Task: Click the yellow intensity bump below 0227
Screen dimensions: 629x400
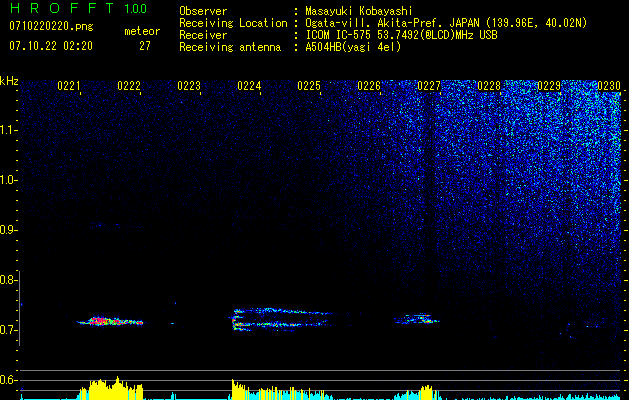Action: (425, 392)
